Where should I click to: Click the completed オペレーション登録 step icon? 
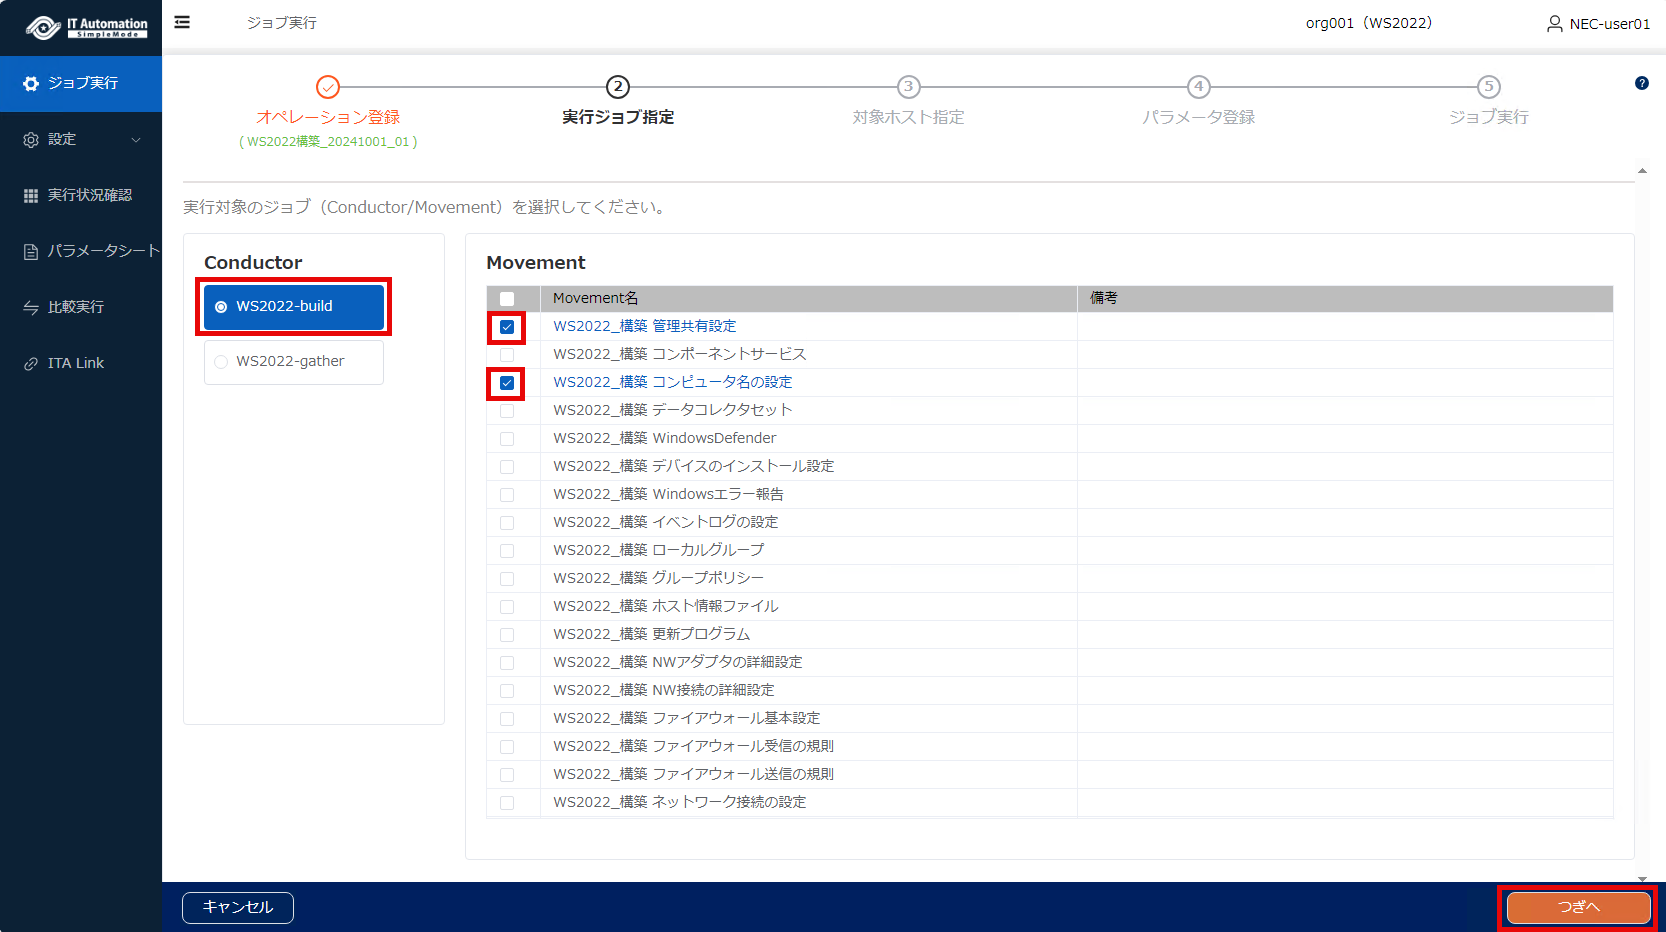[328, 87]
